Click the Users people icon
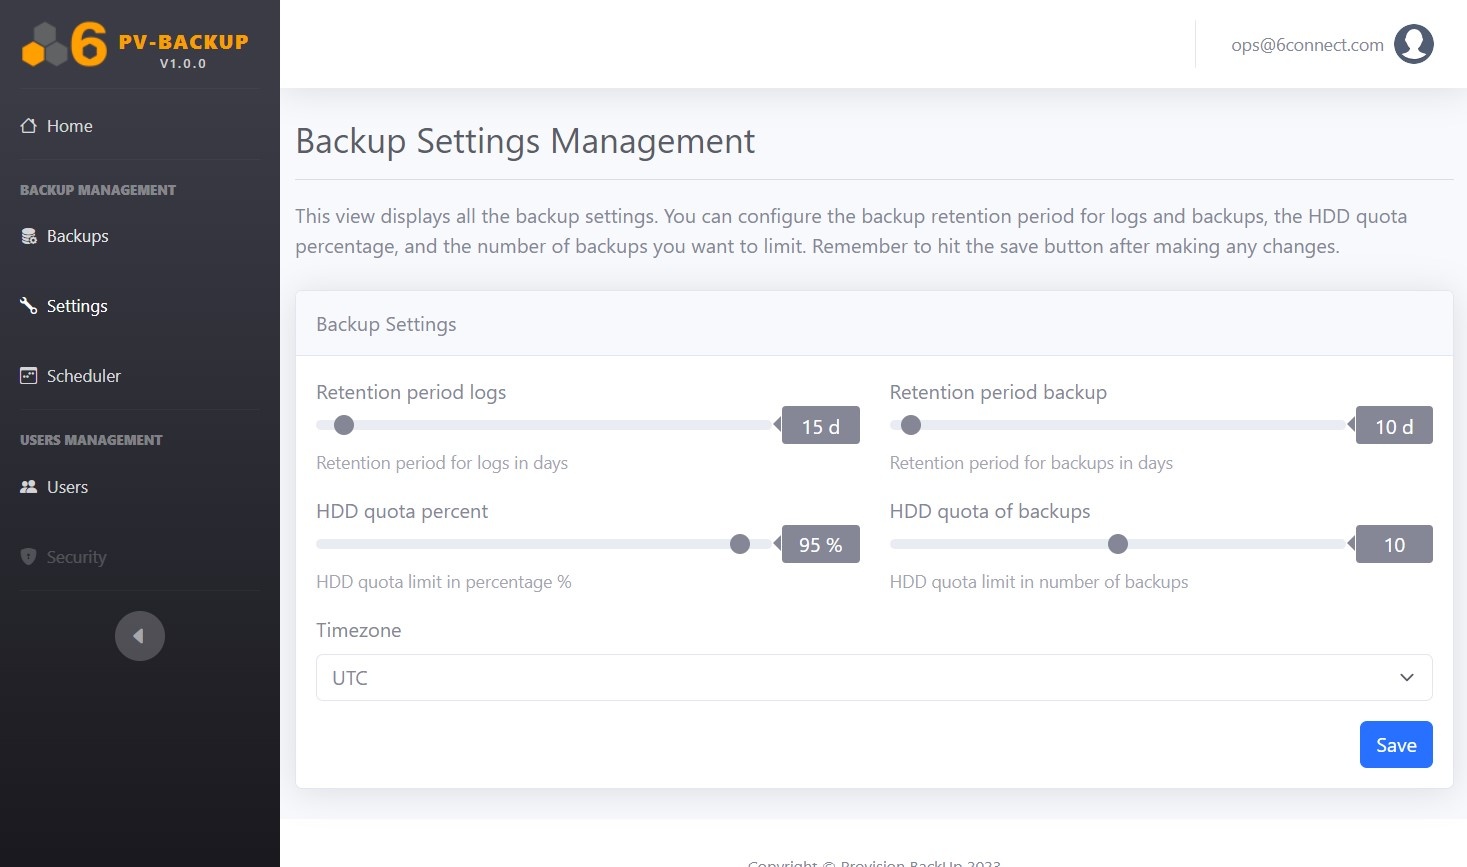The height and width of the screenshot is (867, 1467). pyautogui.click(x=29, y=487)
